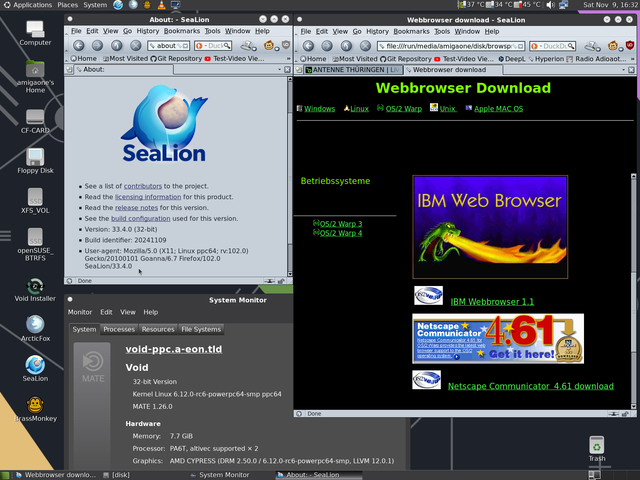The height and width of the screenshot is (480, 640).
Task: Click Netscape Communicator 4.61 banner image
Action: [498, 338]
